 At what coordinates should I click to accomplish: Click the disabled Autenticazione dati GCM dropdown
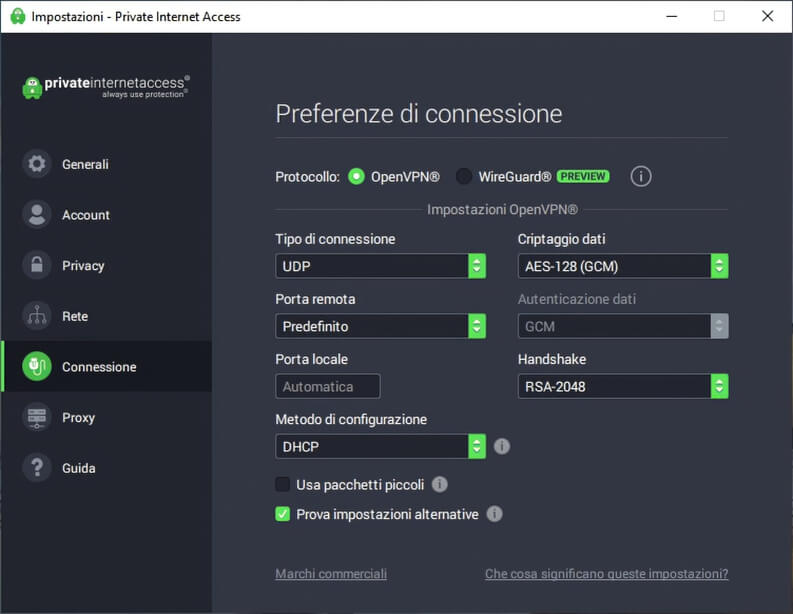[x=623, y=326]
